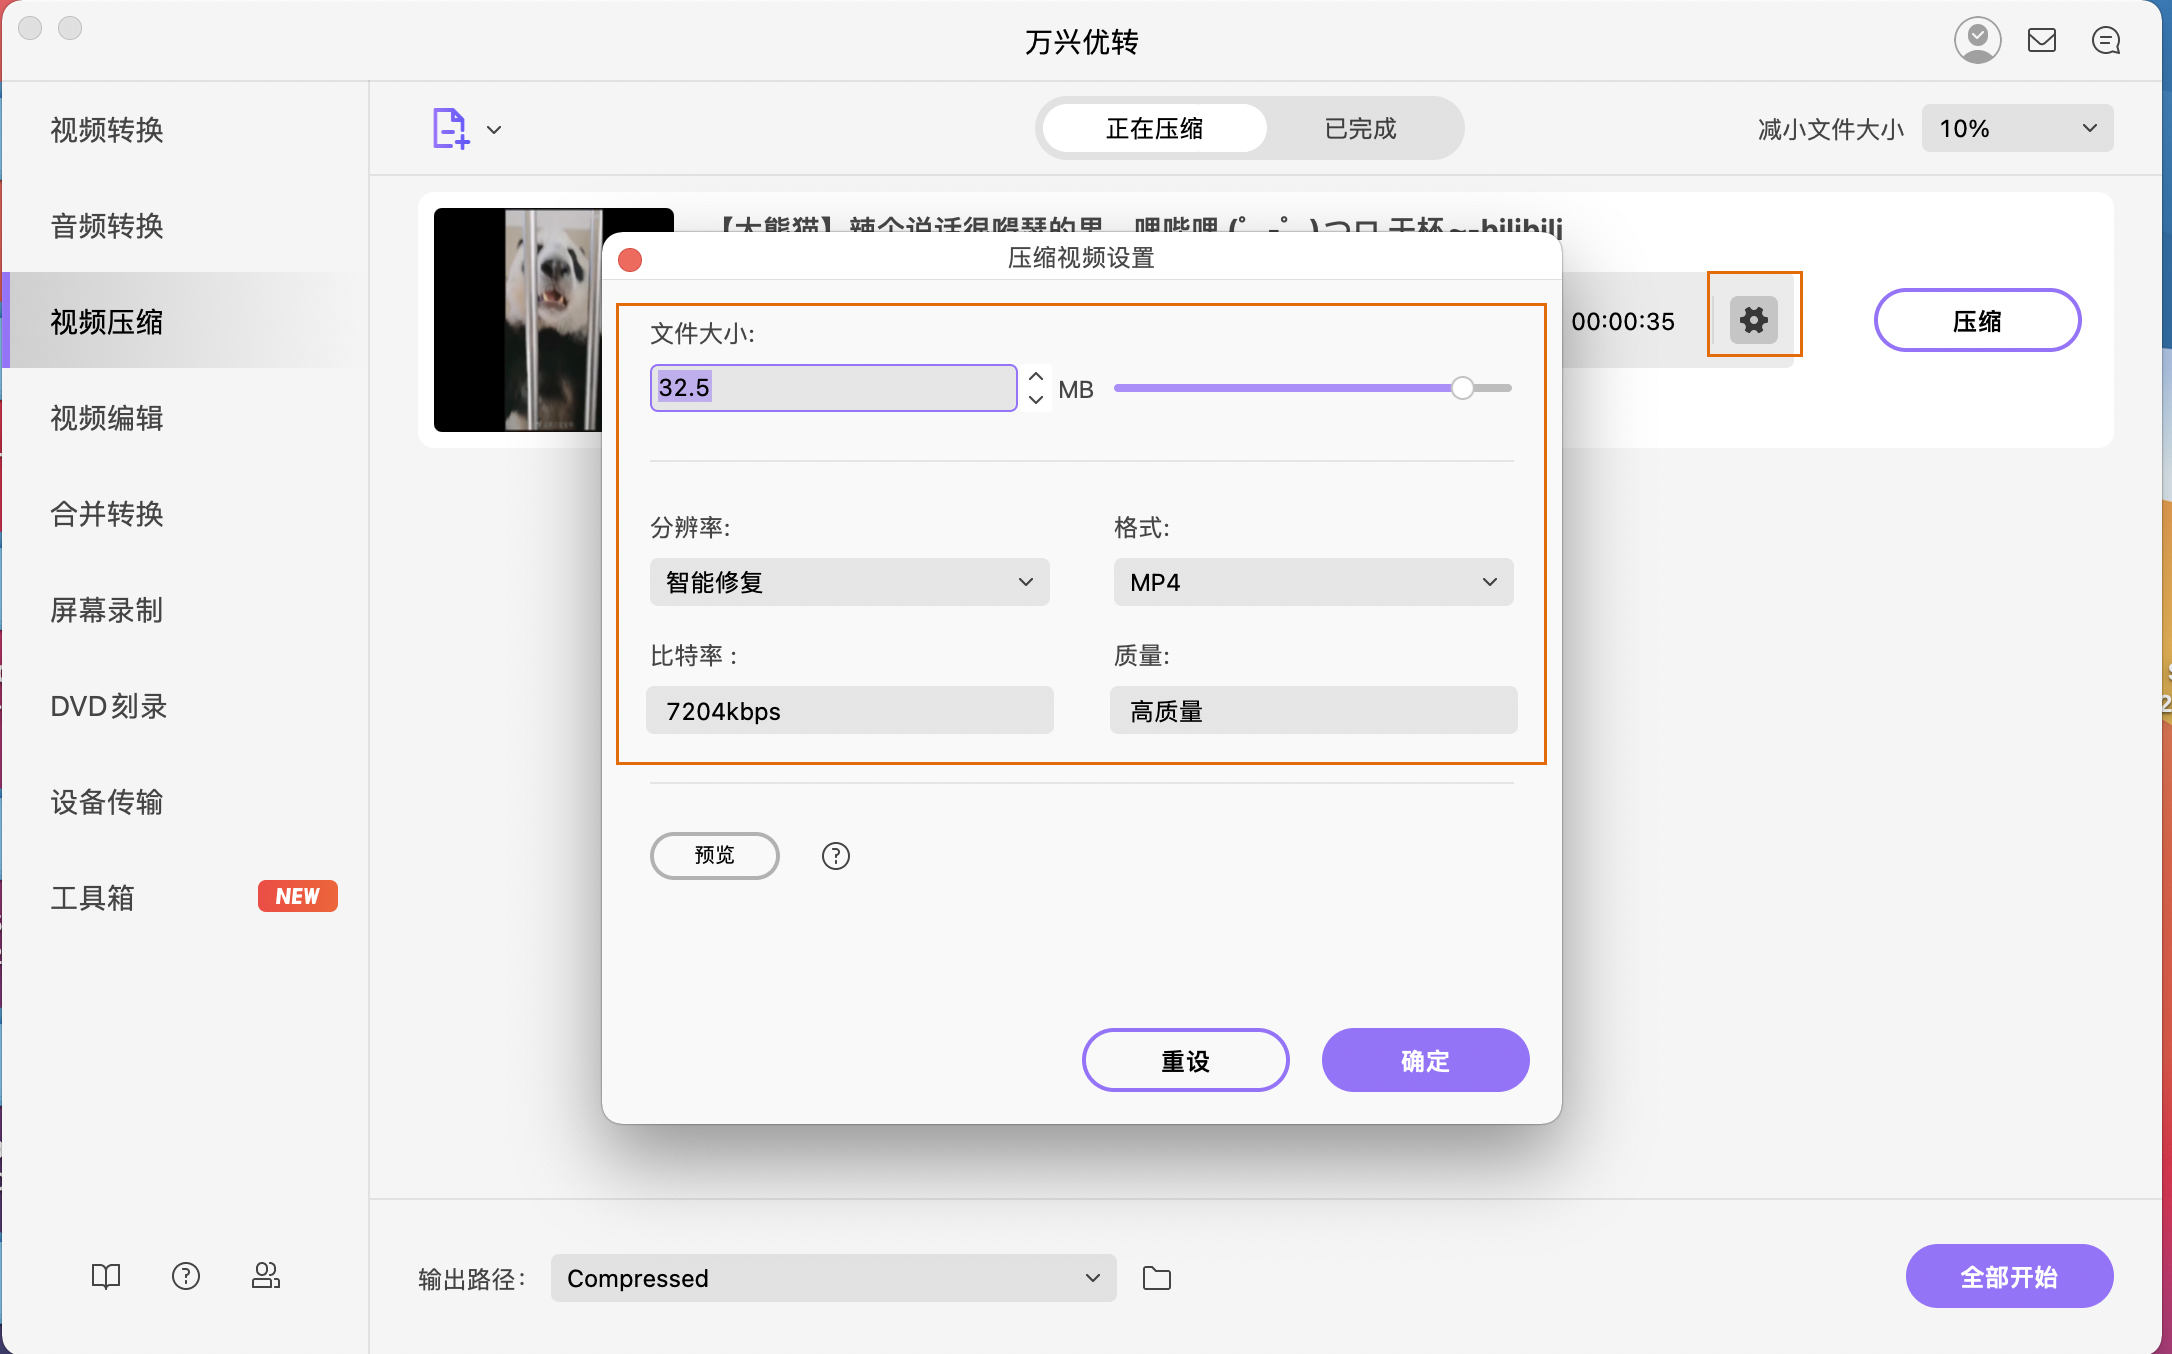Viewport: 2172px width, 1354px height.
Task: Click the message center icon at top right
Action: click(2105, 40)
